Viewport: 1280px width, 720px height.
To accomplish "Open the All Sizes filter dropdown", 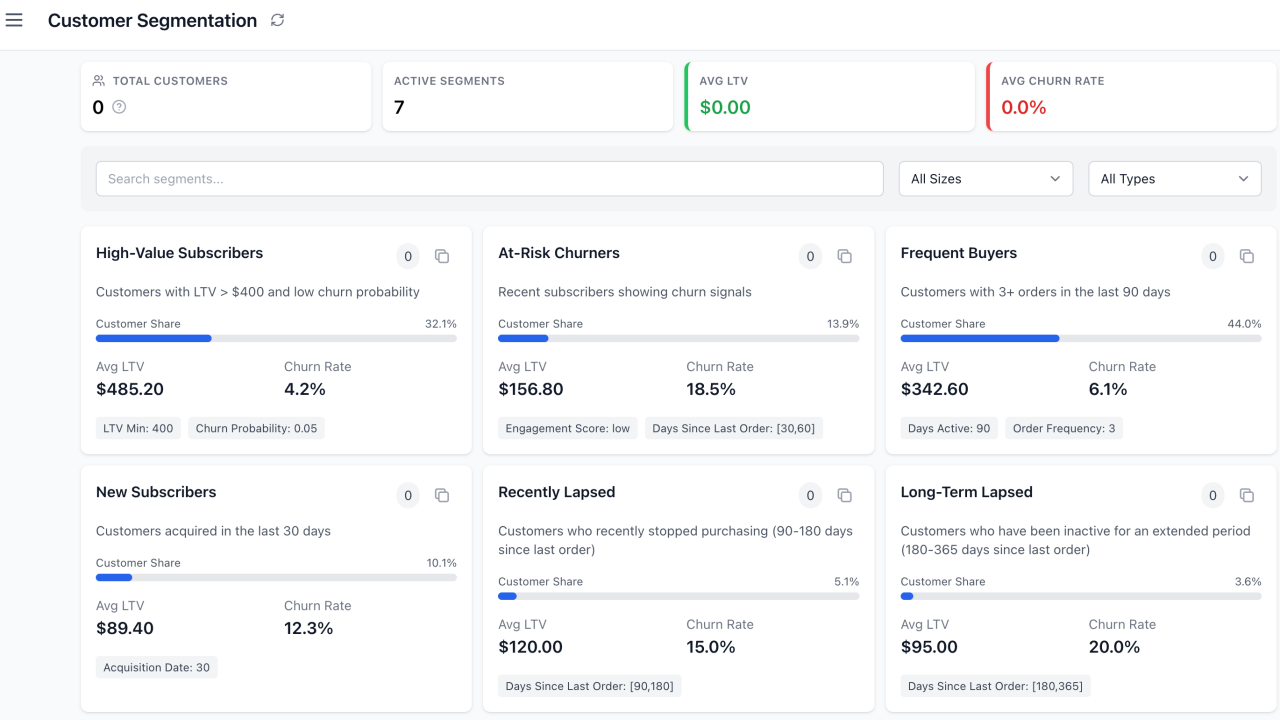I will coord(985,178).
